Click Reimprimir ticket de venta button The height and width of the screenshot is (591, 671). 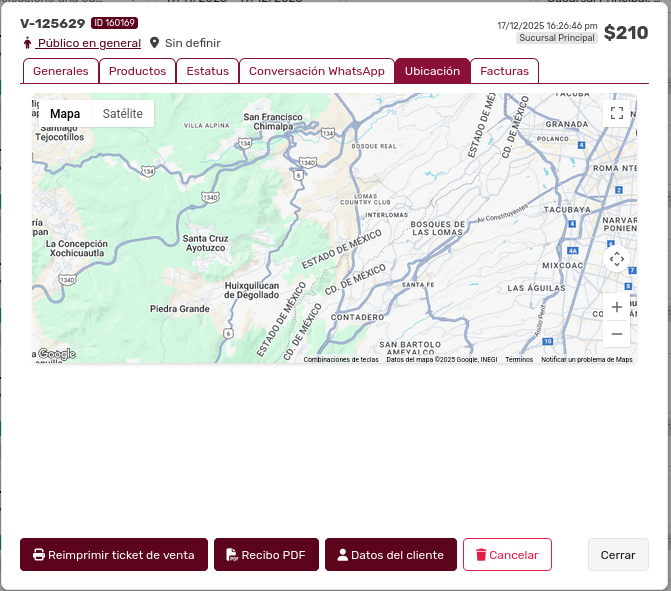coord(114,555)
